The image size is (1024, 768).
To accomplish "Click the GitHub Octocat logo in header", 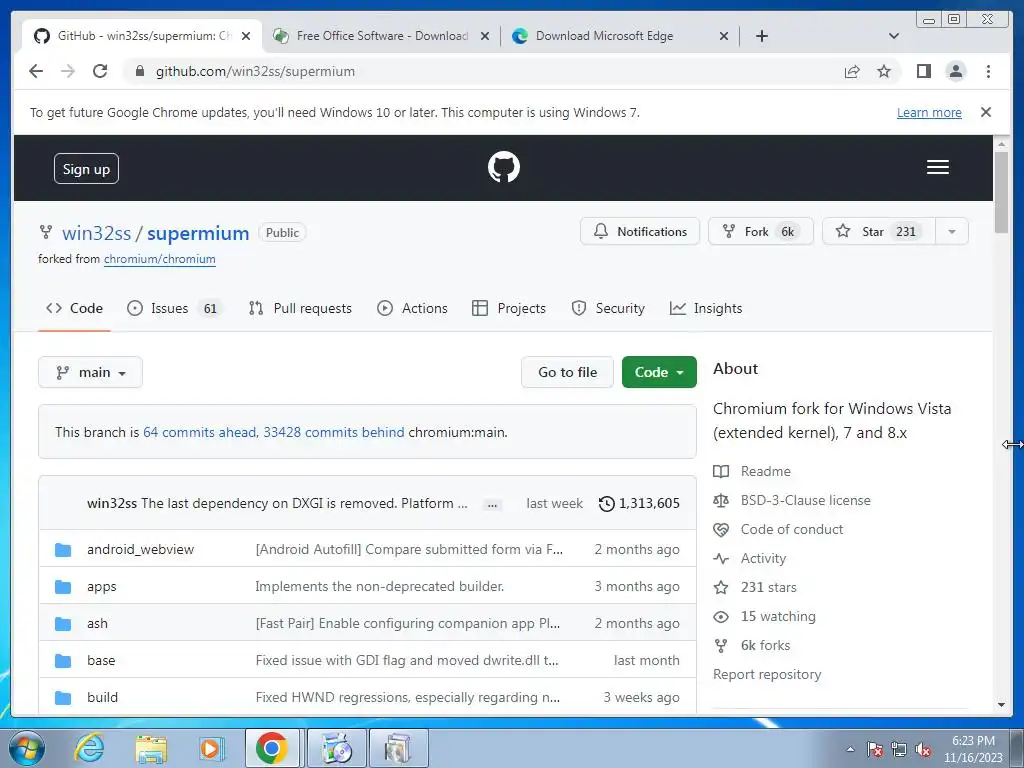I will (x=504, y=167).
